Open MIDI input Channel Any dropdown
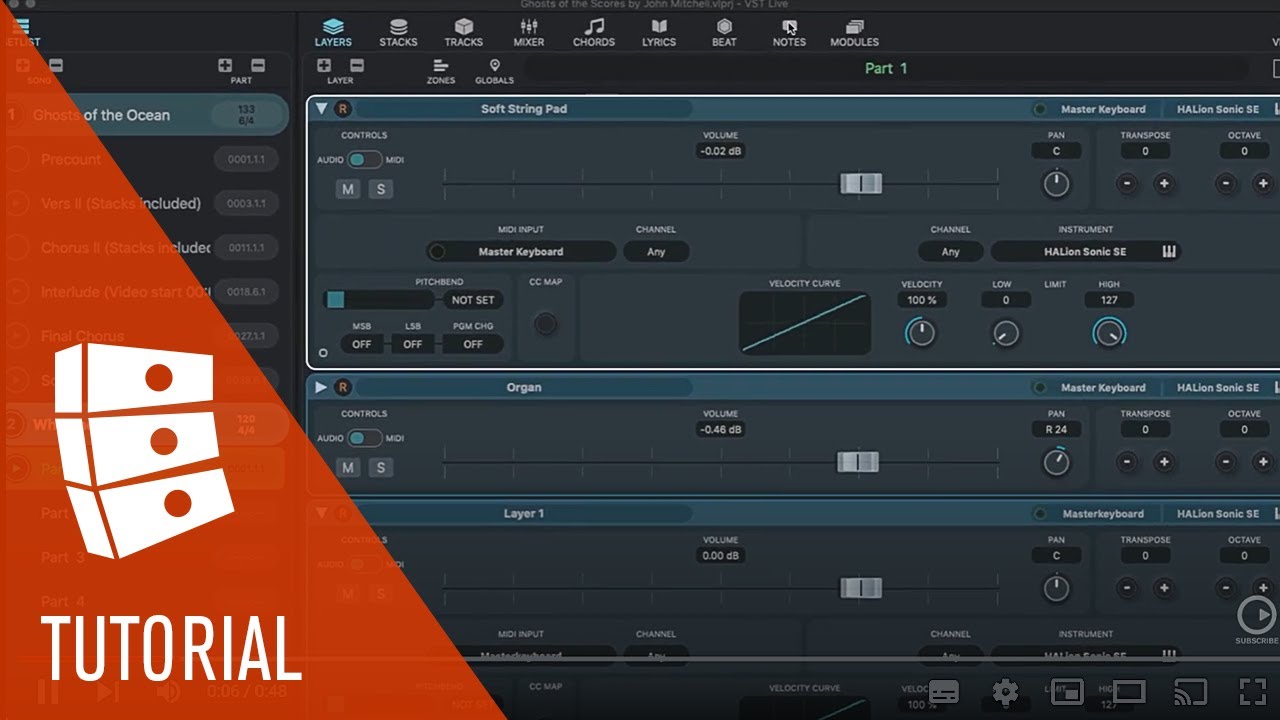1280x720 pixels. (656, 252)
